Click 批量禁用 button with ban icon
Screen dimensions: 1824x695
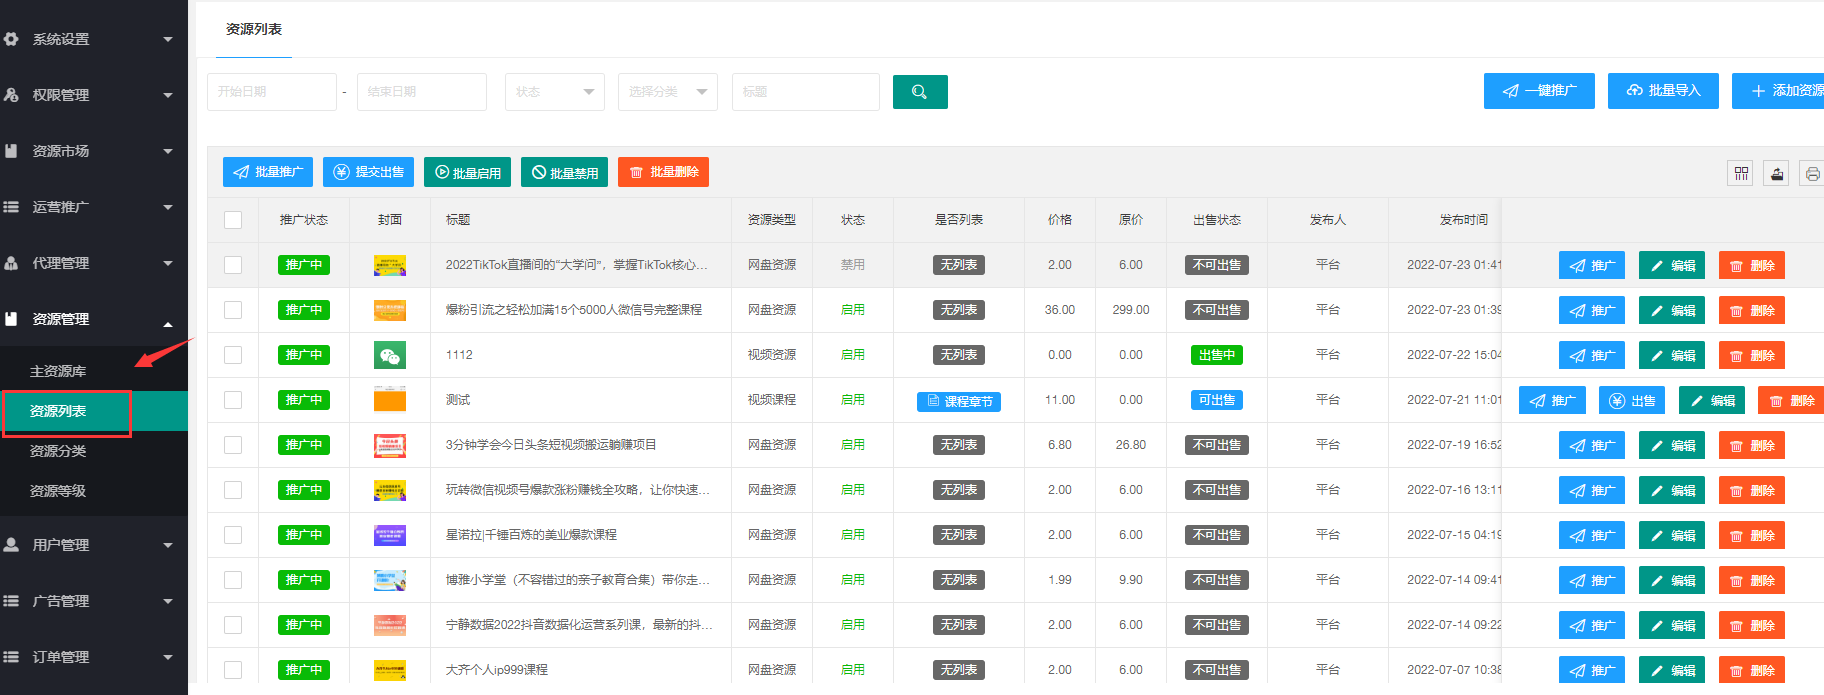(564, 172)
